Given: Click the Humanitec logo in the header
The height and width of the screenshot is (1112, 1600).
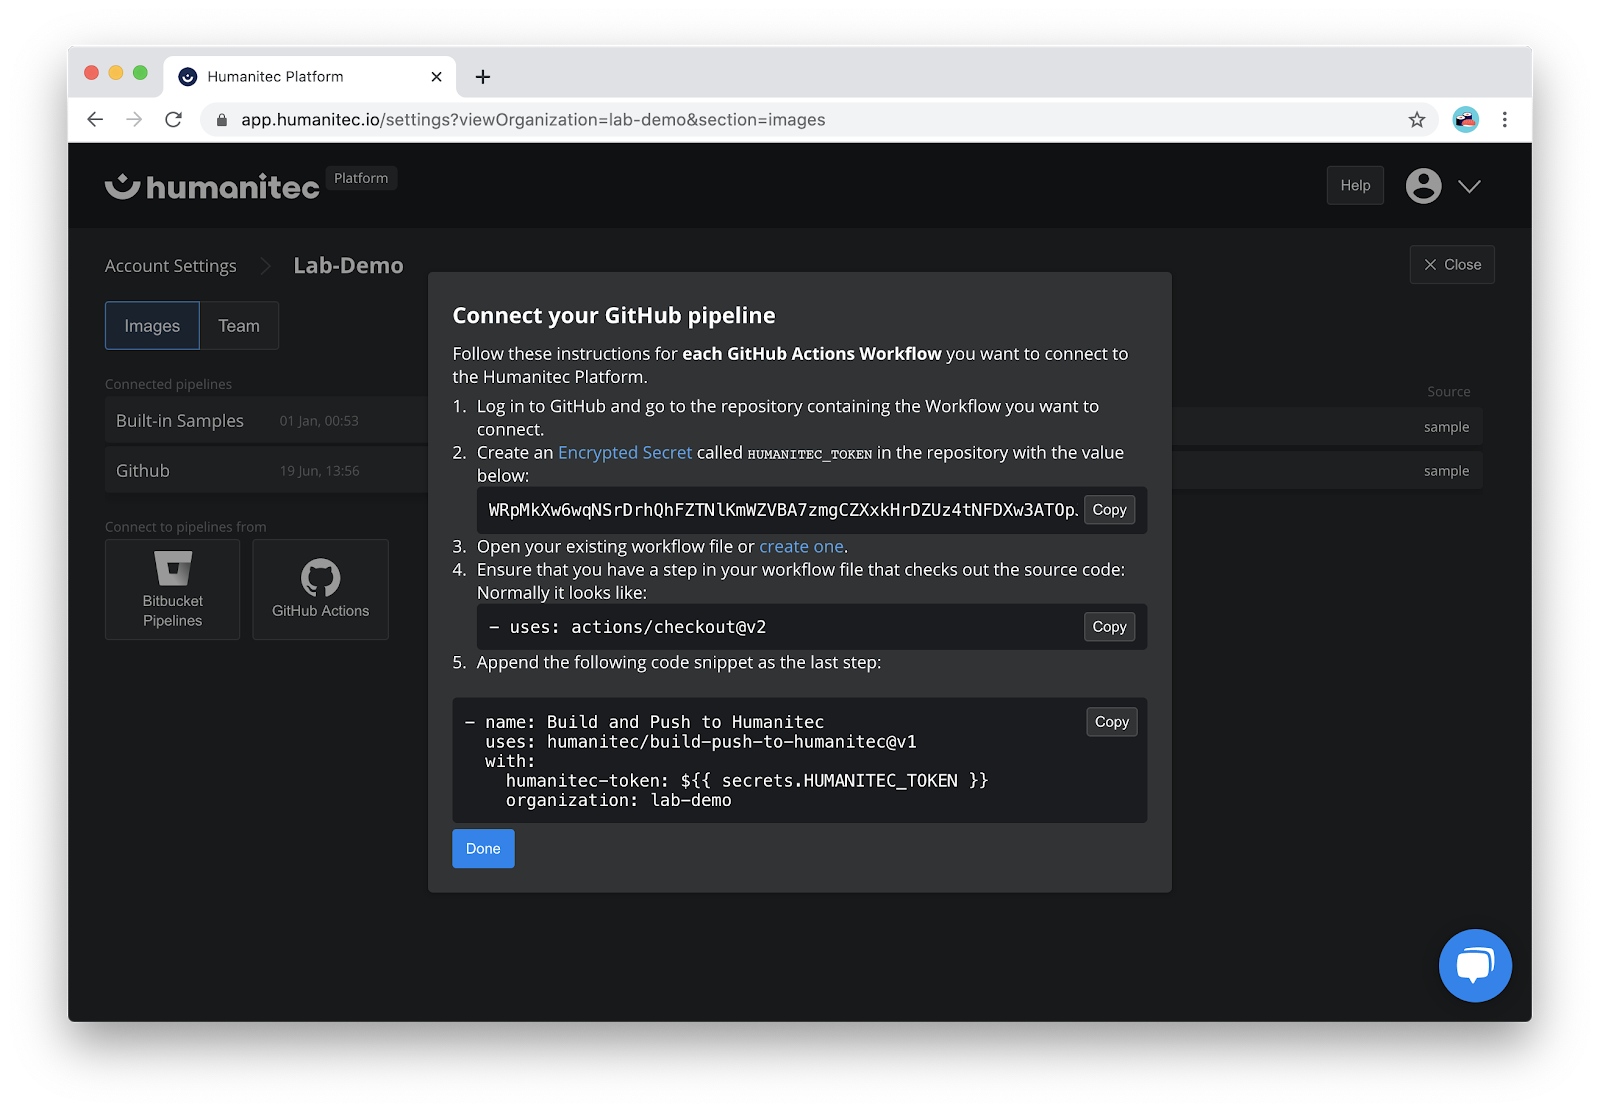Looking at the screenshot, I should 212,186.
